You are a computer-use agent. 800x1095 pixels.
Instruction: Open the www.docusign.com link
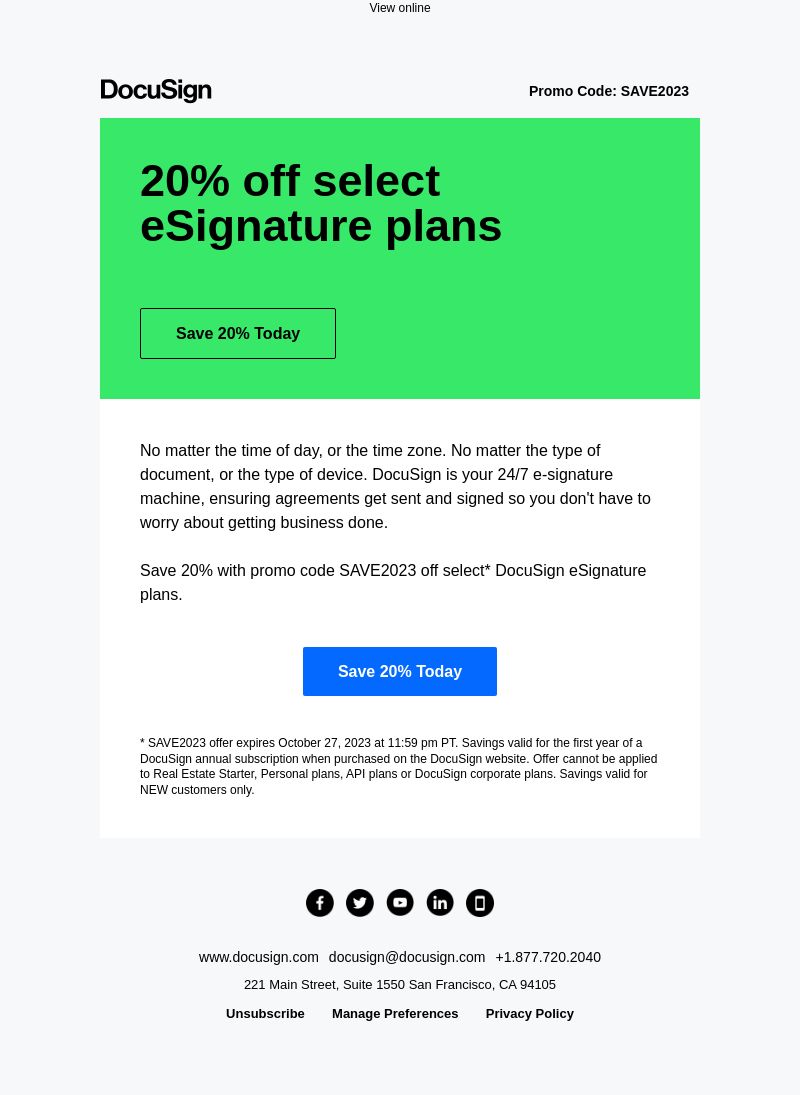pos(258,957)
